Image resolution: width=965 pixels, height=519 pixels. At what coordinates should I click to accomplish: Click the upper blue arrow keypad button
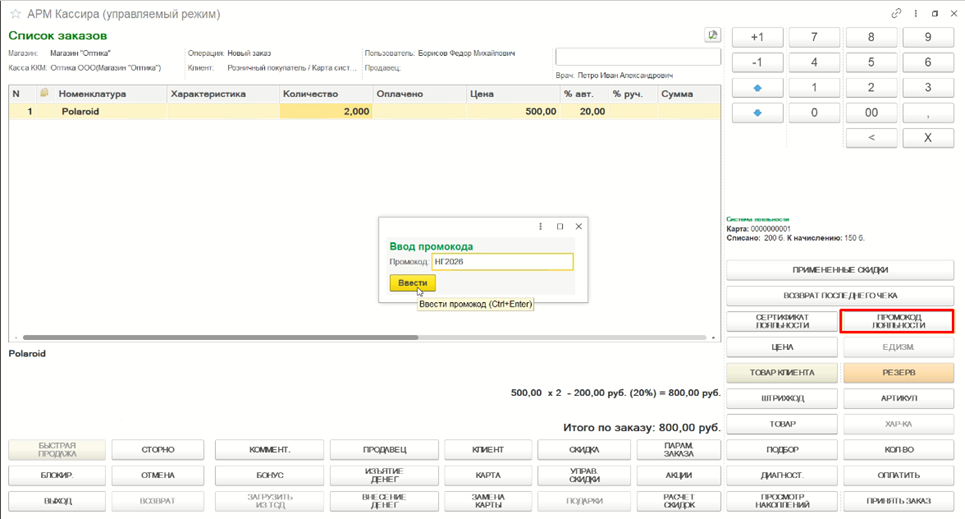coord(758,88)
